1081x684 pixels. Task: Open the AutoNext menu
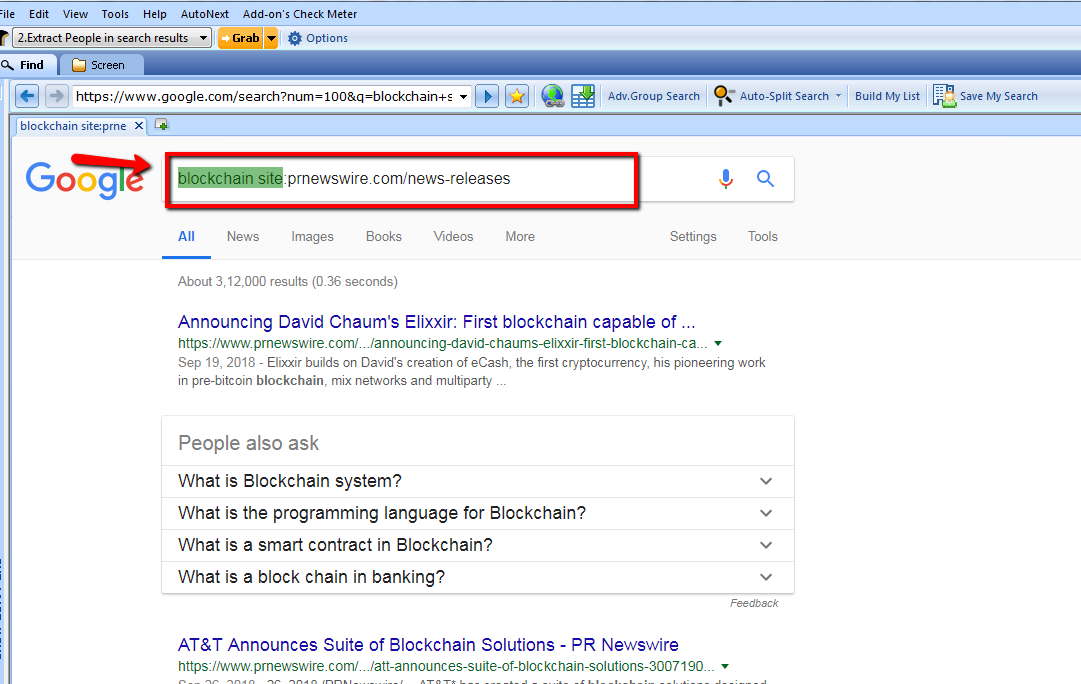tap(205, 14)
